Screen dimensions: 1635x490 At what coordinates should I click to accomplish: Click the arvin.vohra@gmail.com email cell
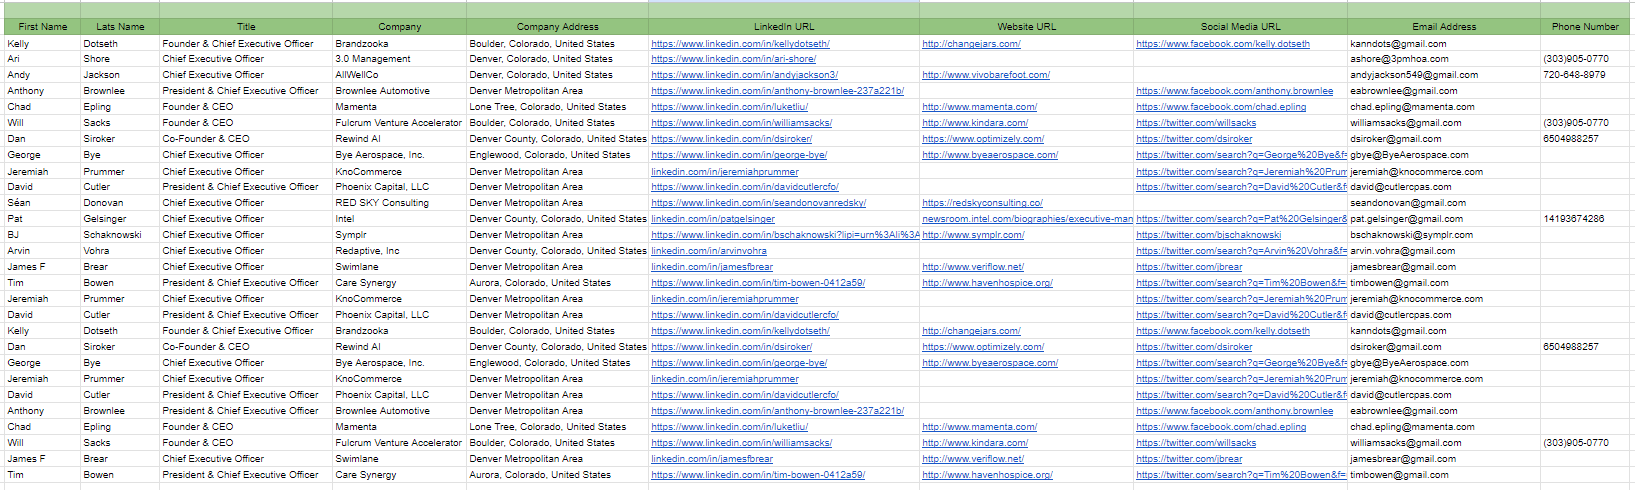1444,251
